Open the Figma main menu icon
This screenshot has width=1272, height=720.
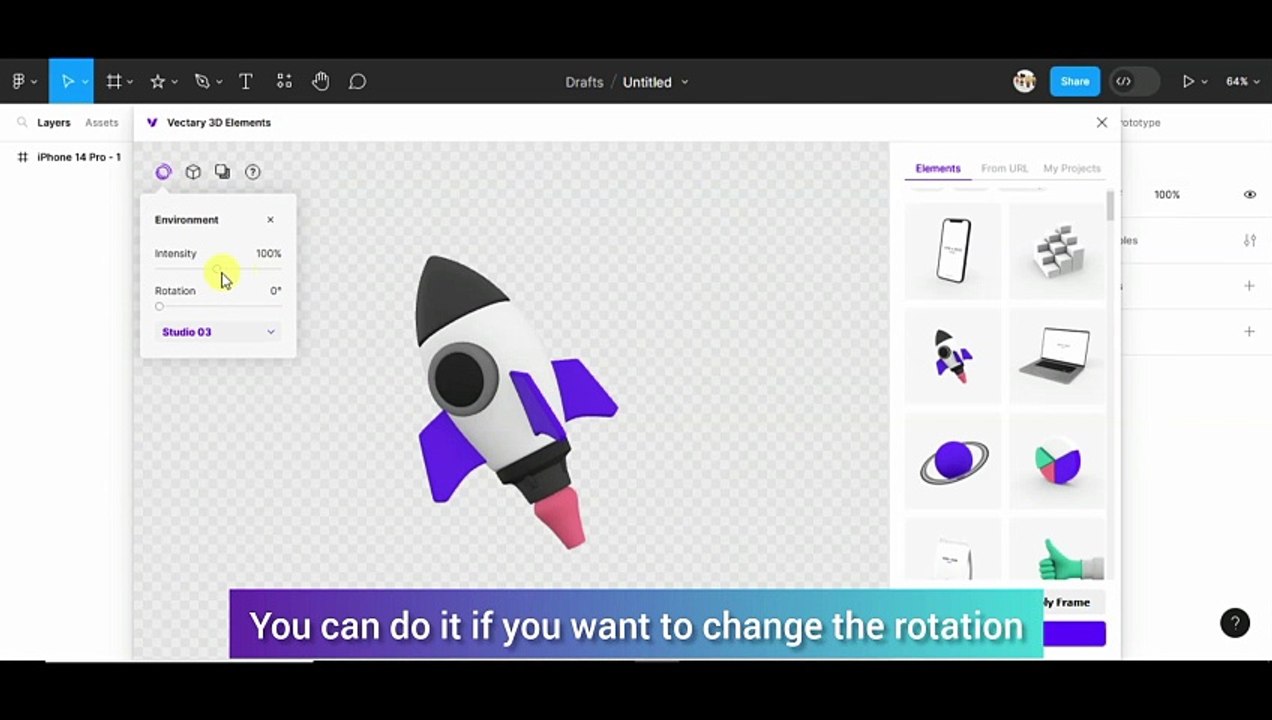click(18, 82)
